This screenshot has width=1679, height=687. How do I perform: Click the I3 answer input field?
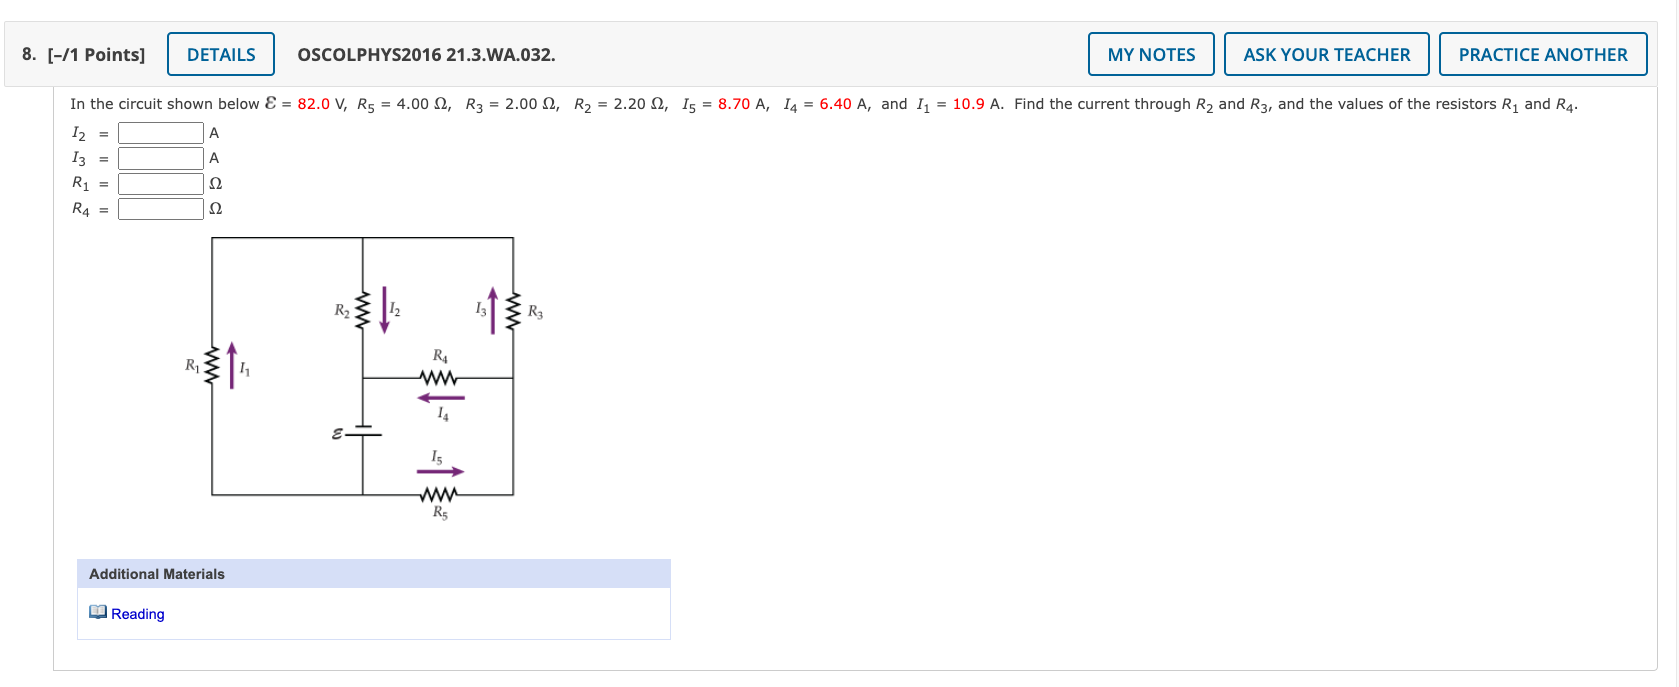pos(160,157)
